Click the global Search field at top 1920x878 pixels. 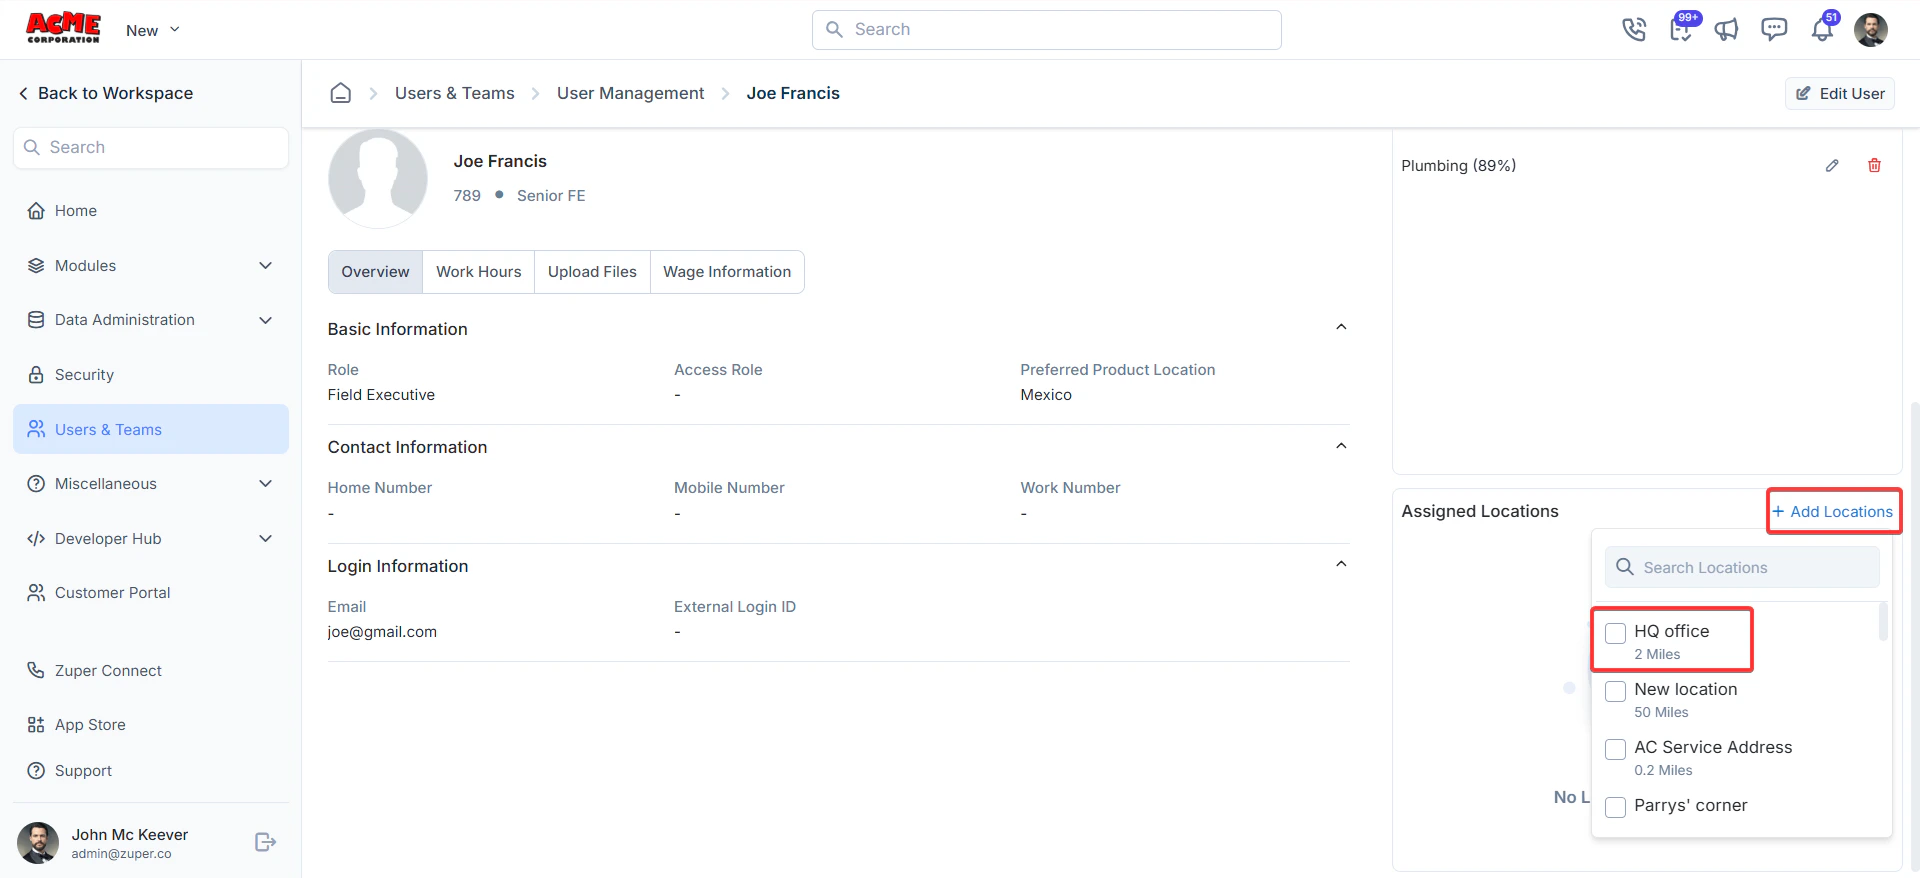pos(1047,30)
